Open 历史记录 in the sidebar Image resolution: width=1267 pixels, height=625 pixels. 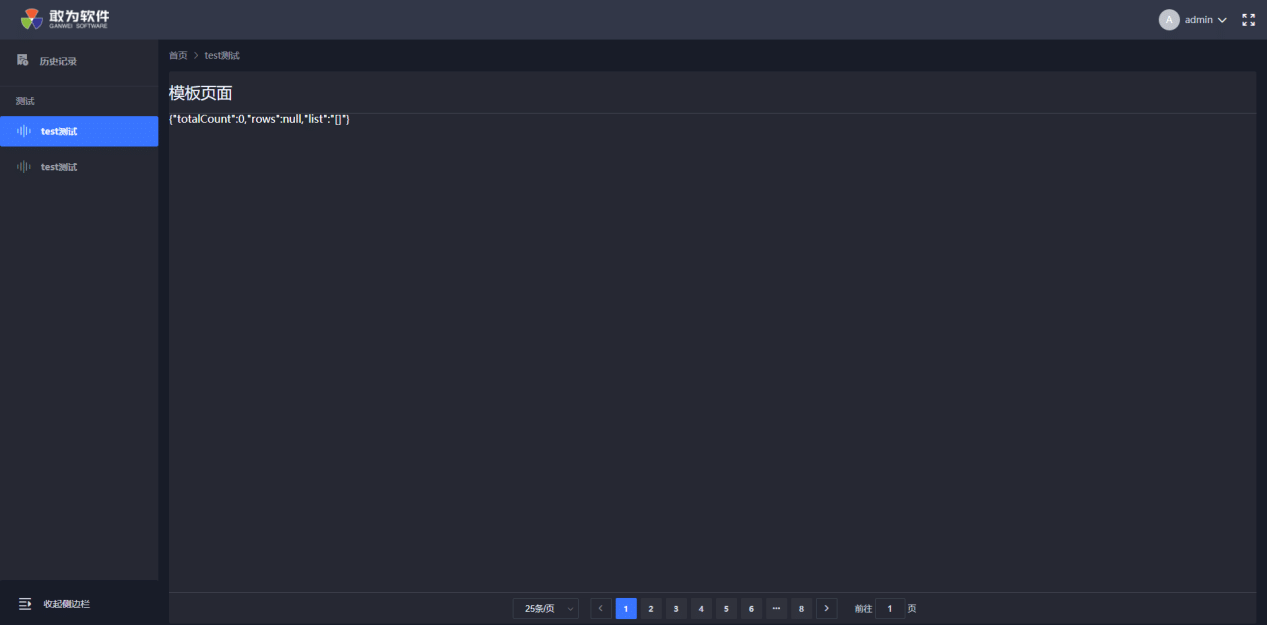(x=79, y=61)
